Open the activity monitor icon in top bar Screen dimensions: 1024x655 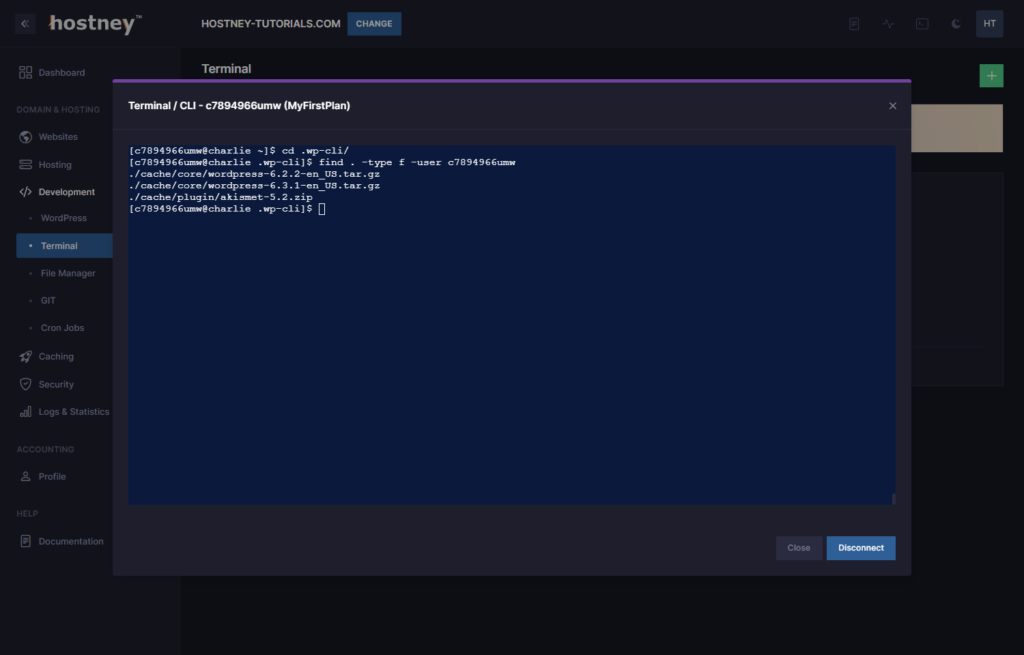click(887, 23)
